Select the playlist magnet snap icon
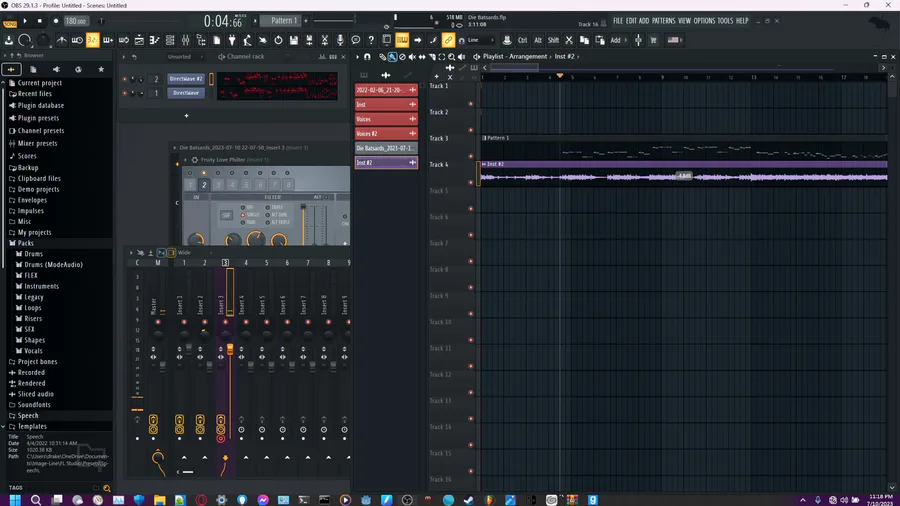900x506 pixels. [367, 57]
